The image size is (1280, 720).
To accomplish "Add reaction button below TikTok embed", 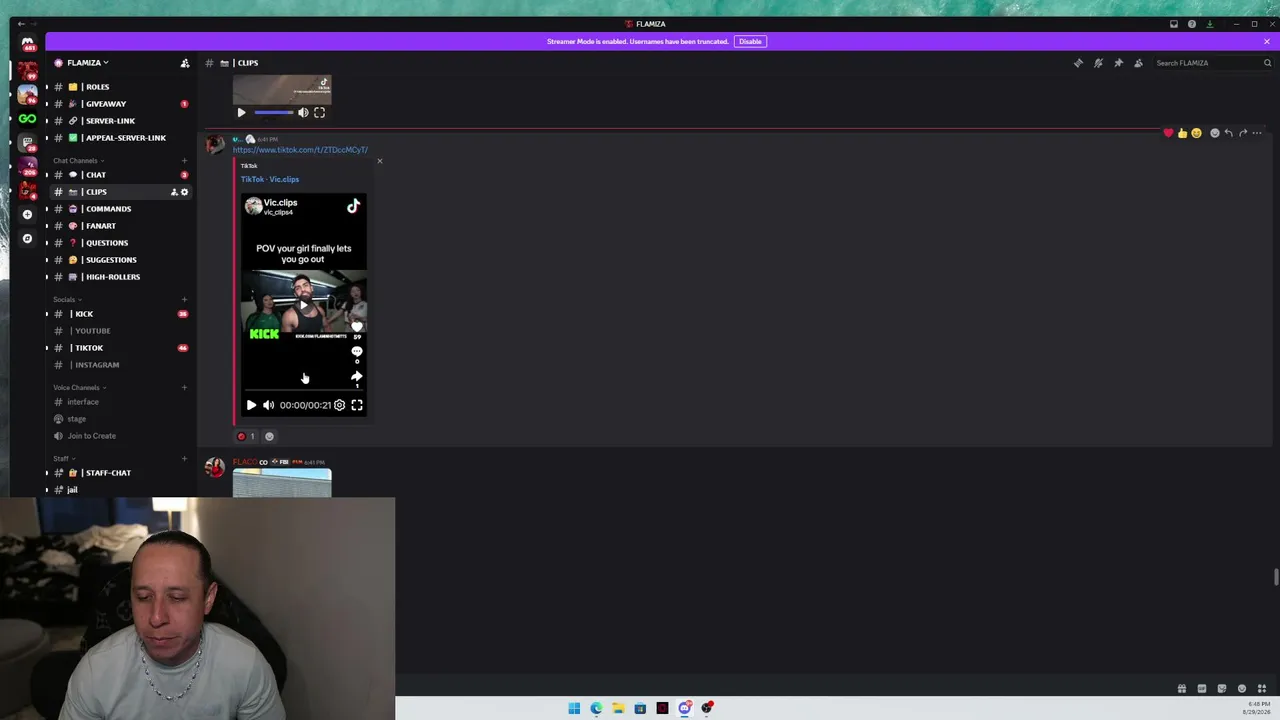I will coord(269,436).
